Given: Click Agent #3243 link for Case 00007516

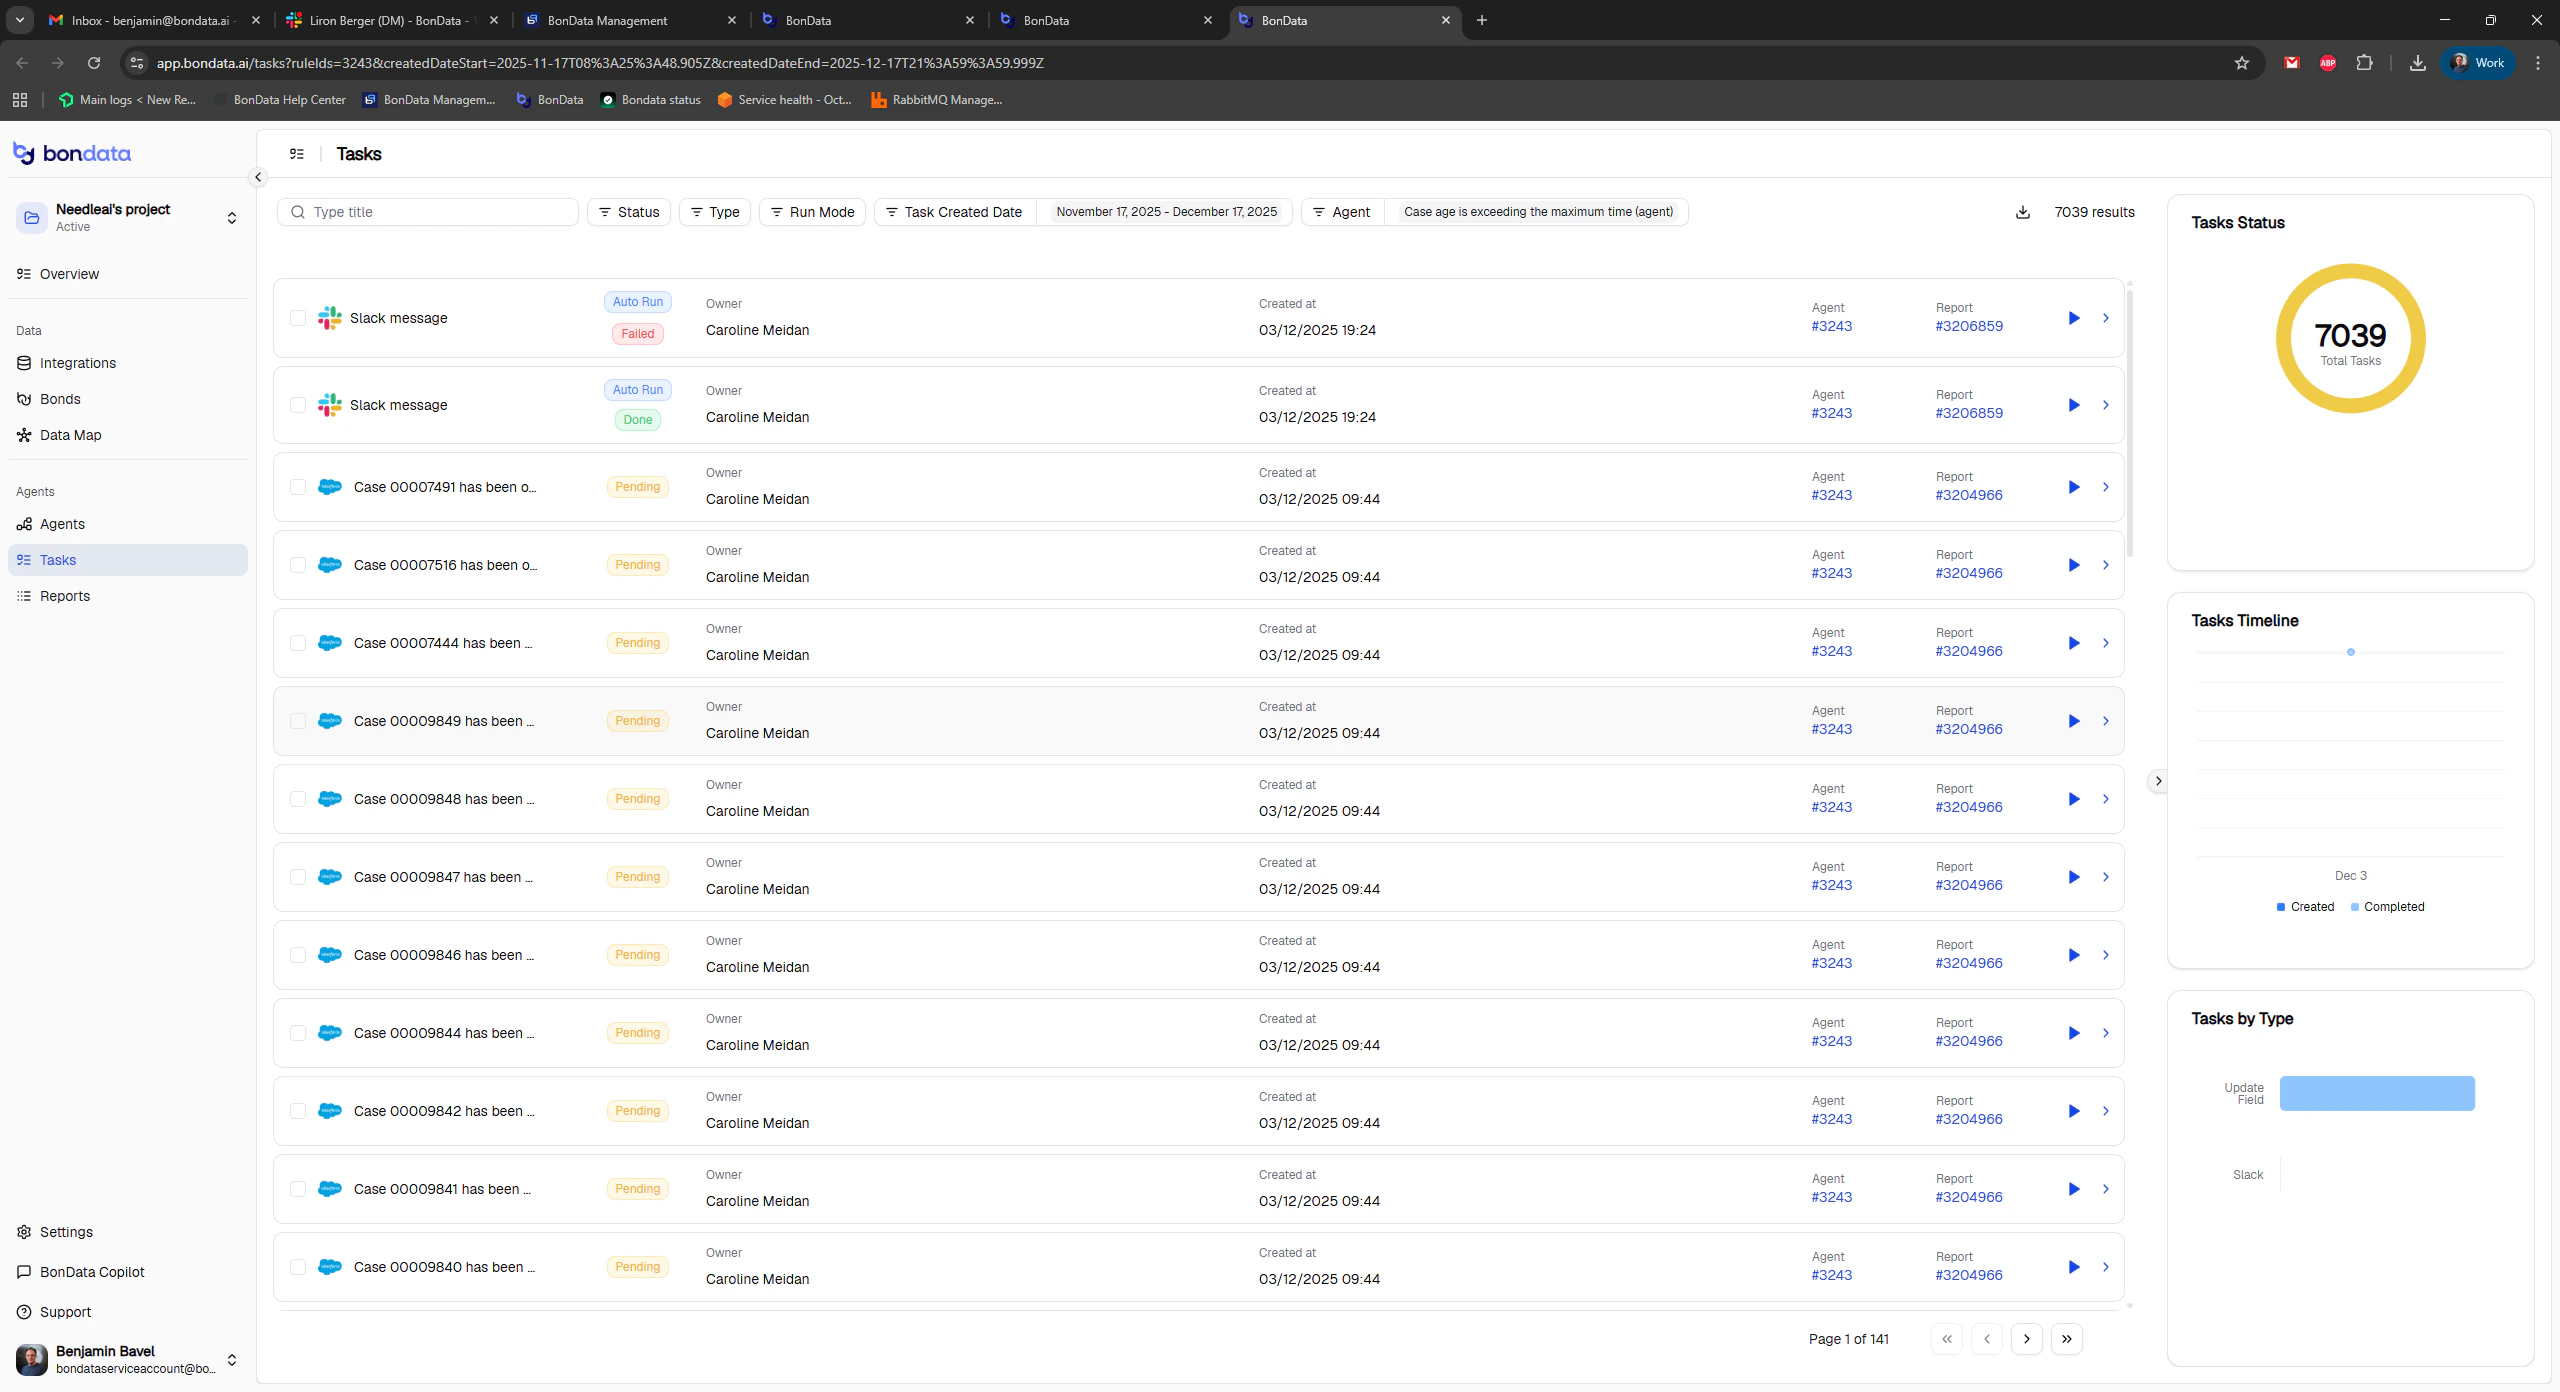Looking at the screenshot, I should (x=1831, y=573).
